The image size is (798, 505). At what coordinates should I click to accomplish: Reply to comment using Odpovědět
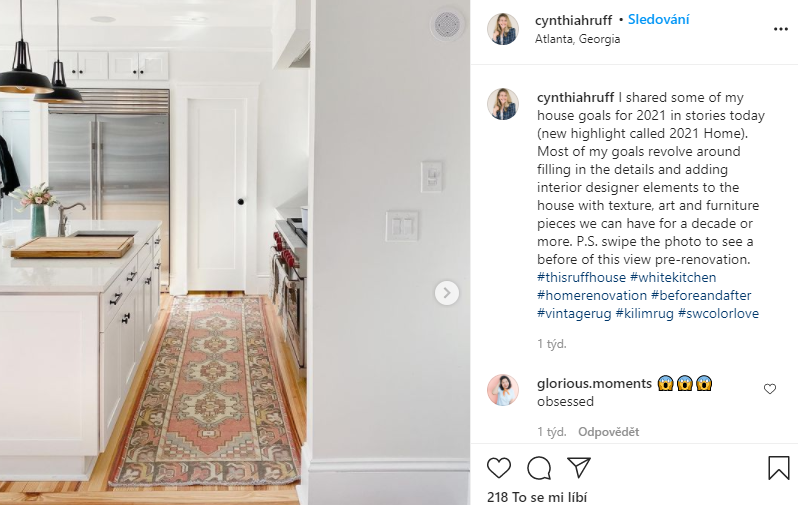tap(608, 432)
